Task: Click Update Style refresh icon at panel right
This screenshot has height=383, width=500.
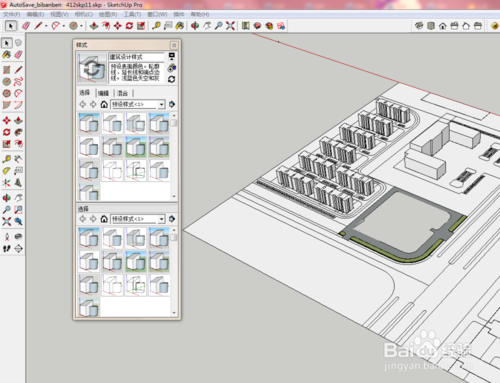Action: pyautogui.click(x=172, y=79)
